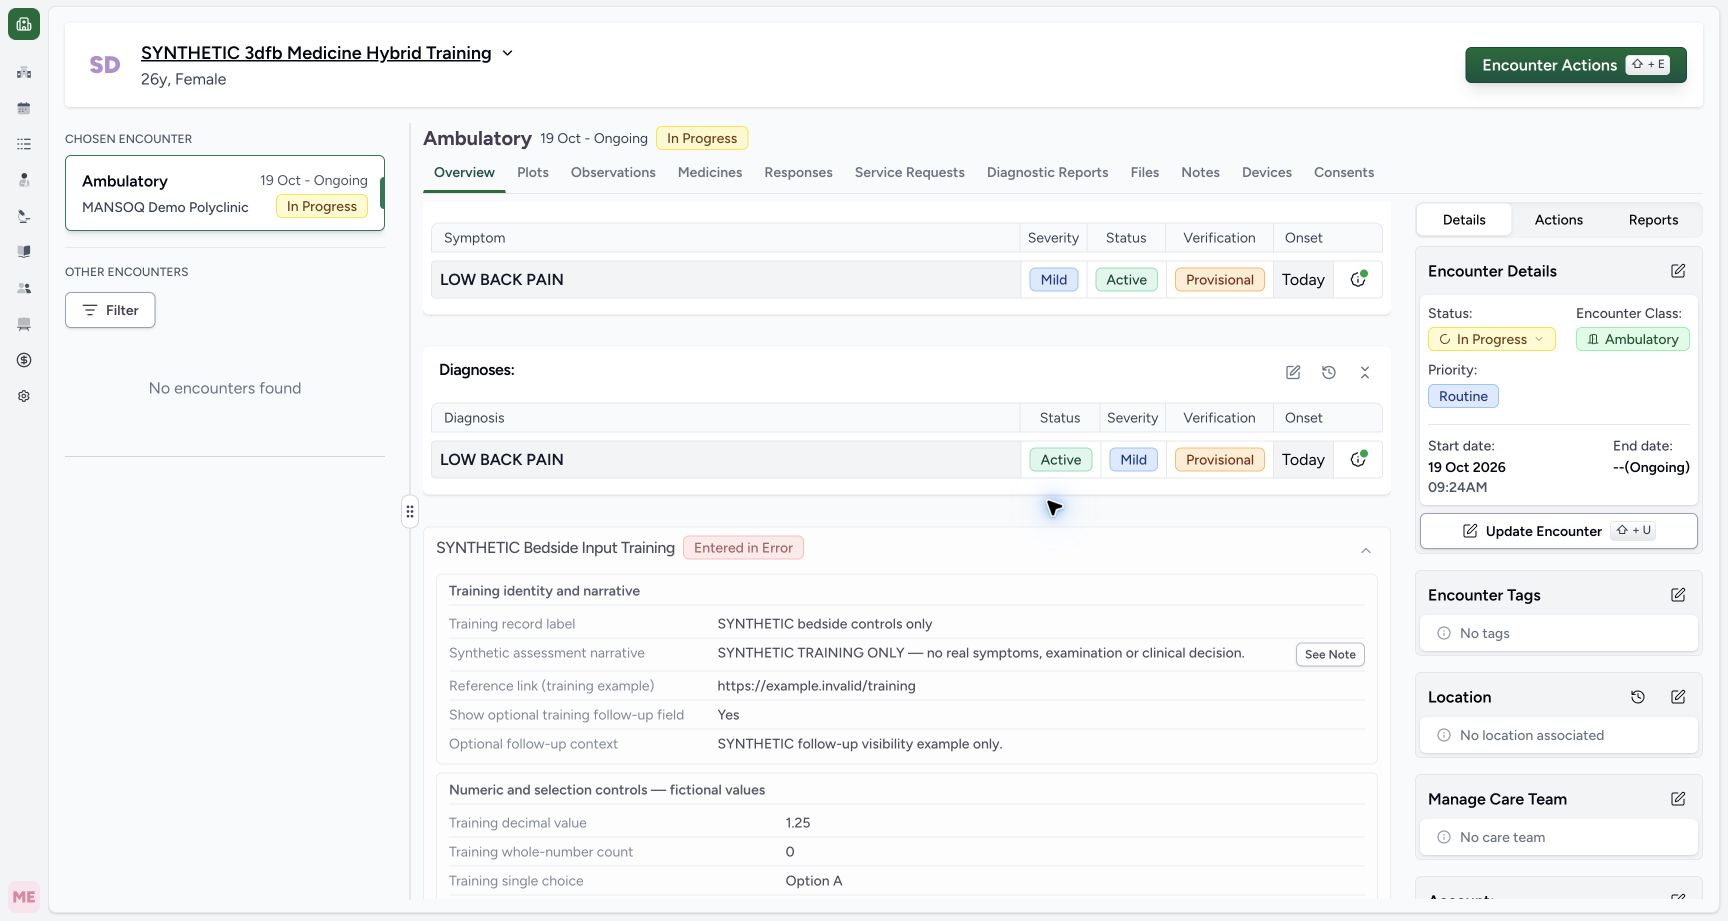The height and width of the screenshot is (921, 1728).
Task: Open the Diagnostic Reports tab
Action: (1047, 172)
